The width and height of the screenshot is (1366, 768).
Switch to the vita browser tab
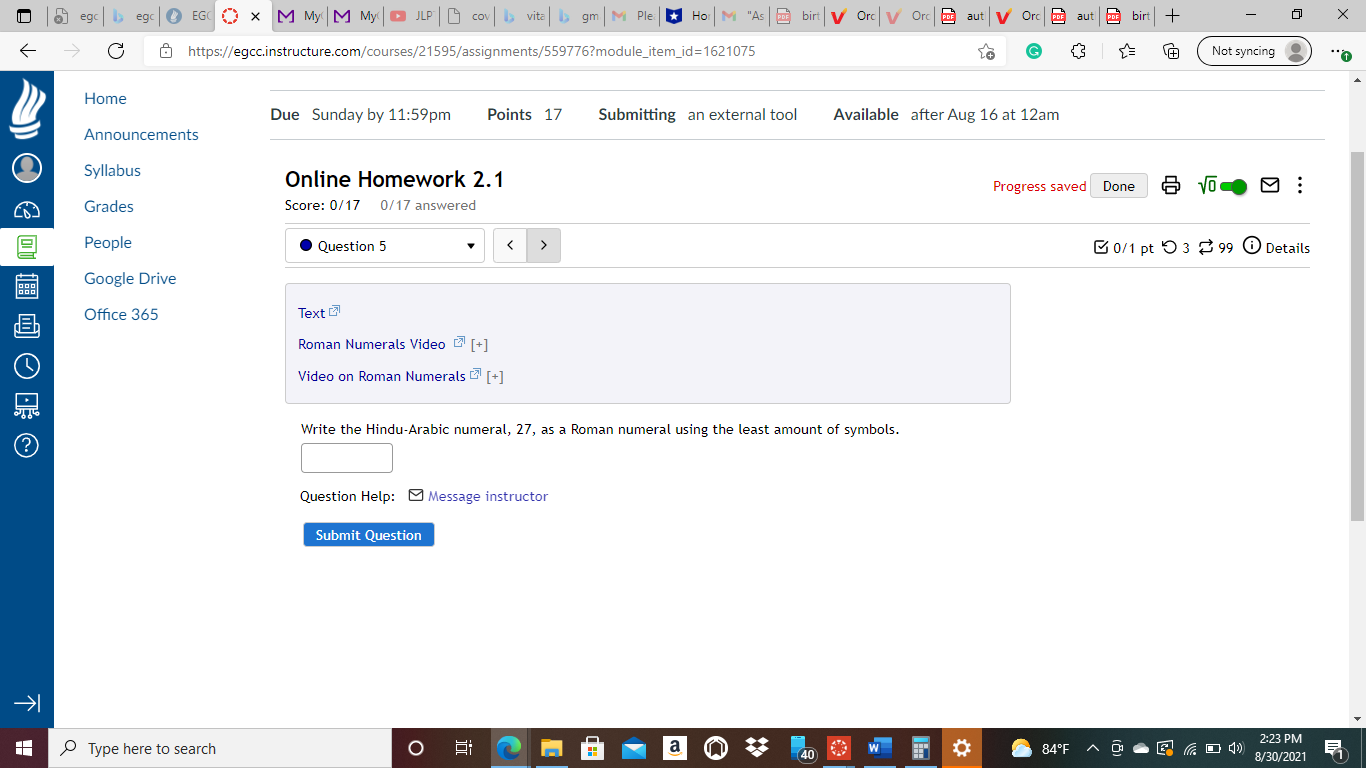pos(523,16)
